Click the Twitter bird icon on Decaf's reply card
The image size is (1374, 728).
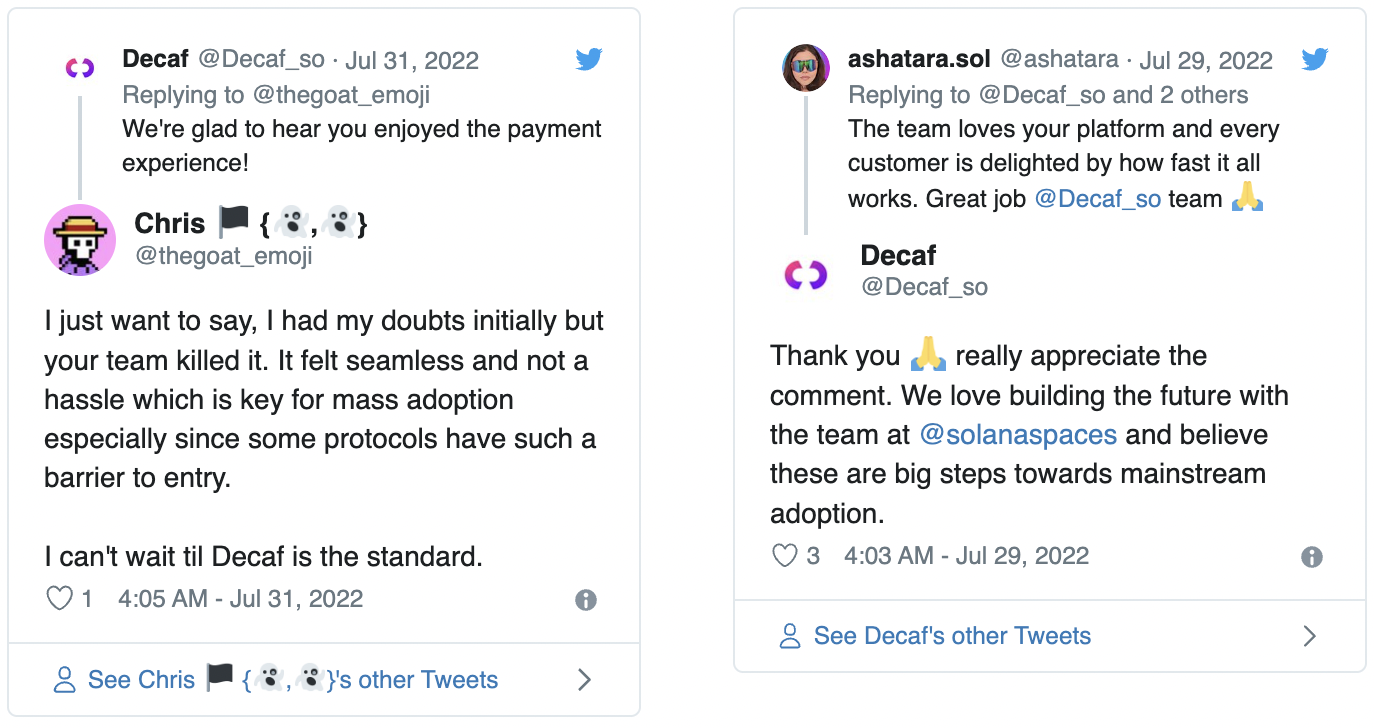click(589, 60)
